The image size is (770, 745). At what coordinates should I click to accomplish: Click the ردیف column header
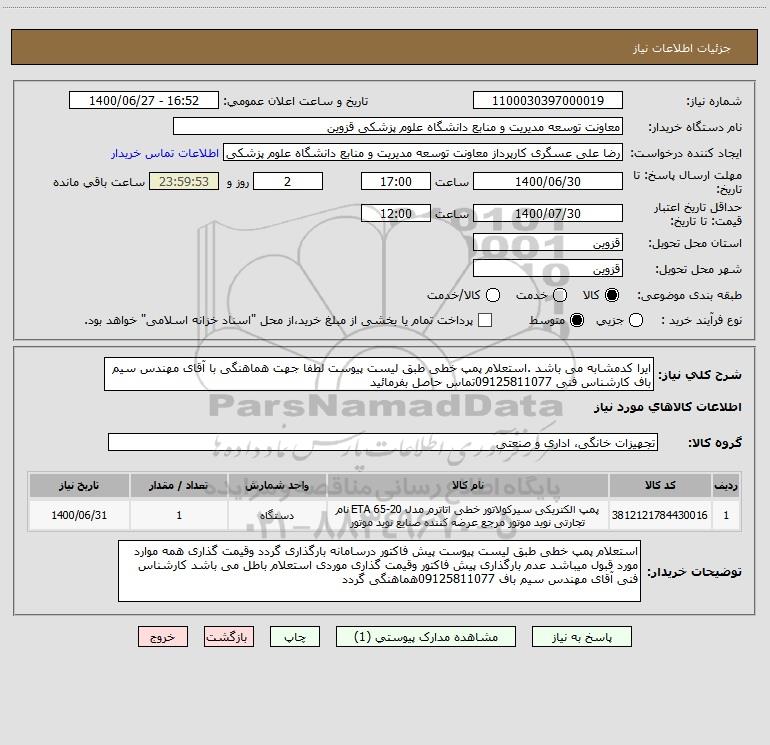[x=726, y=485]
